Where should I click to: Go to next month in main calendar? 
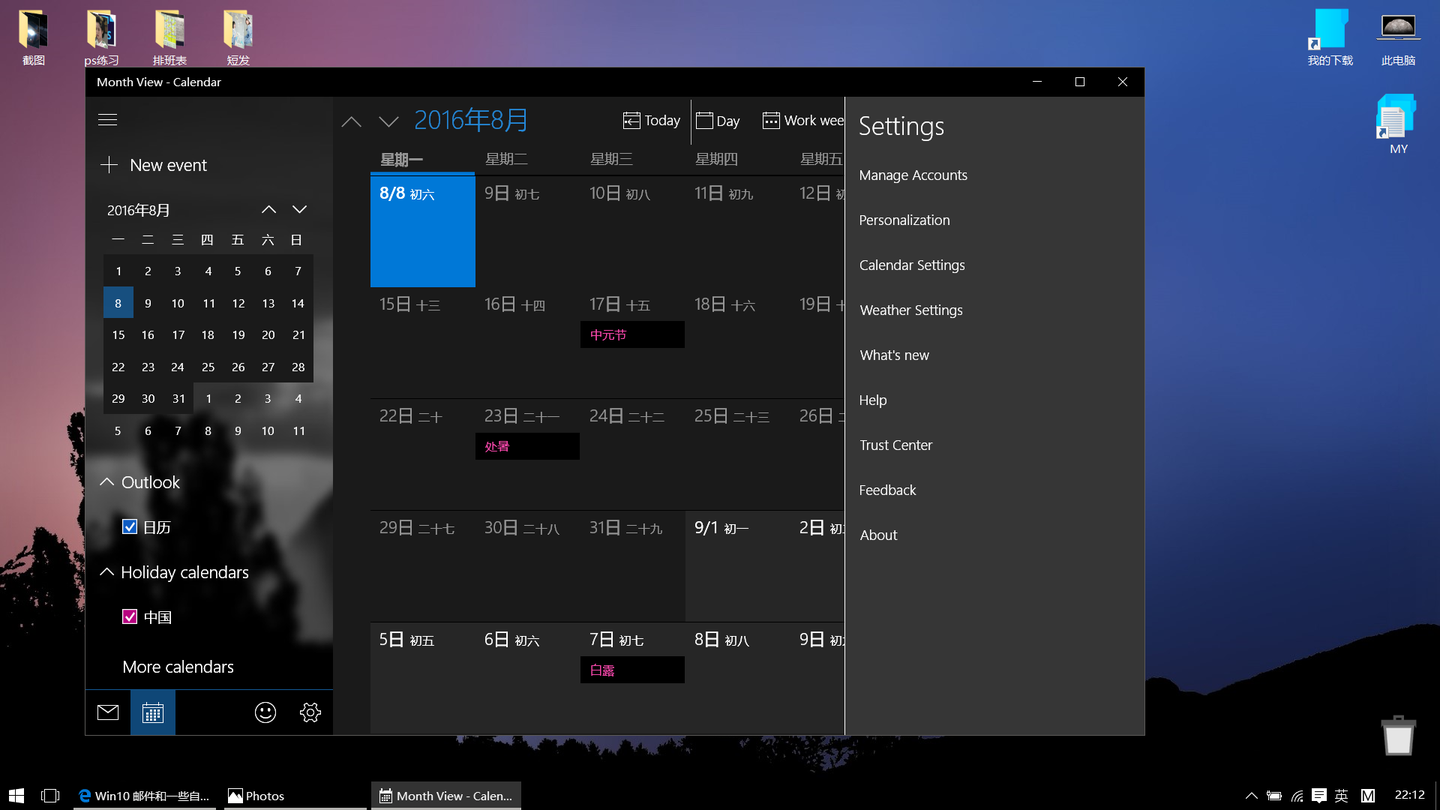point(389,121)
